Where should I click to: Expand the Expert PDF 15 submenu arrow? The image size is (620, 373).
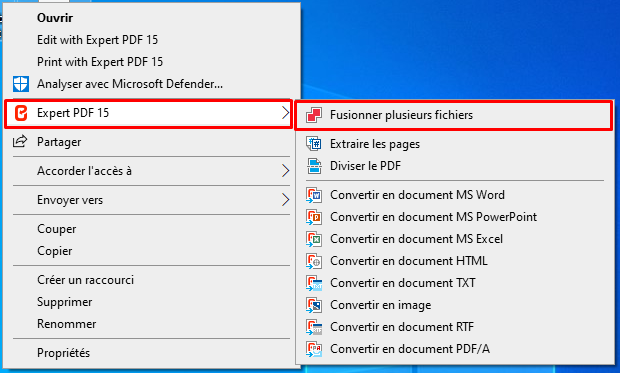tap(285, 113)
